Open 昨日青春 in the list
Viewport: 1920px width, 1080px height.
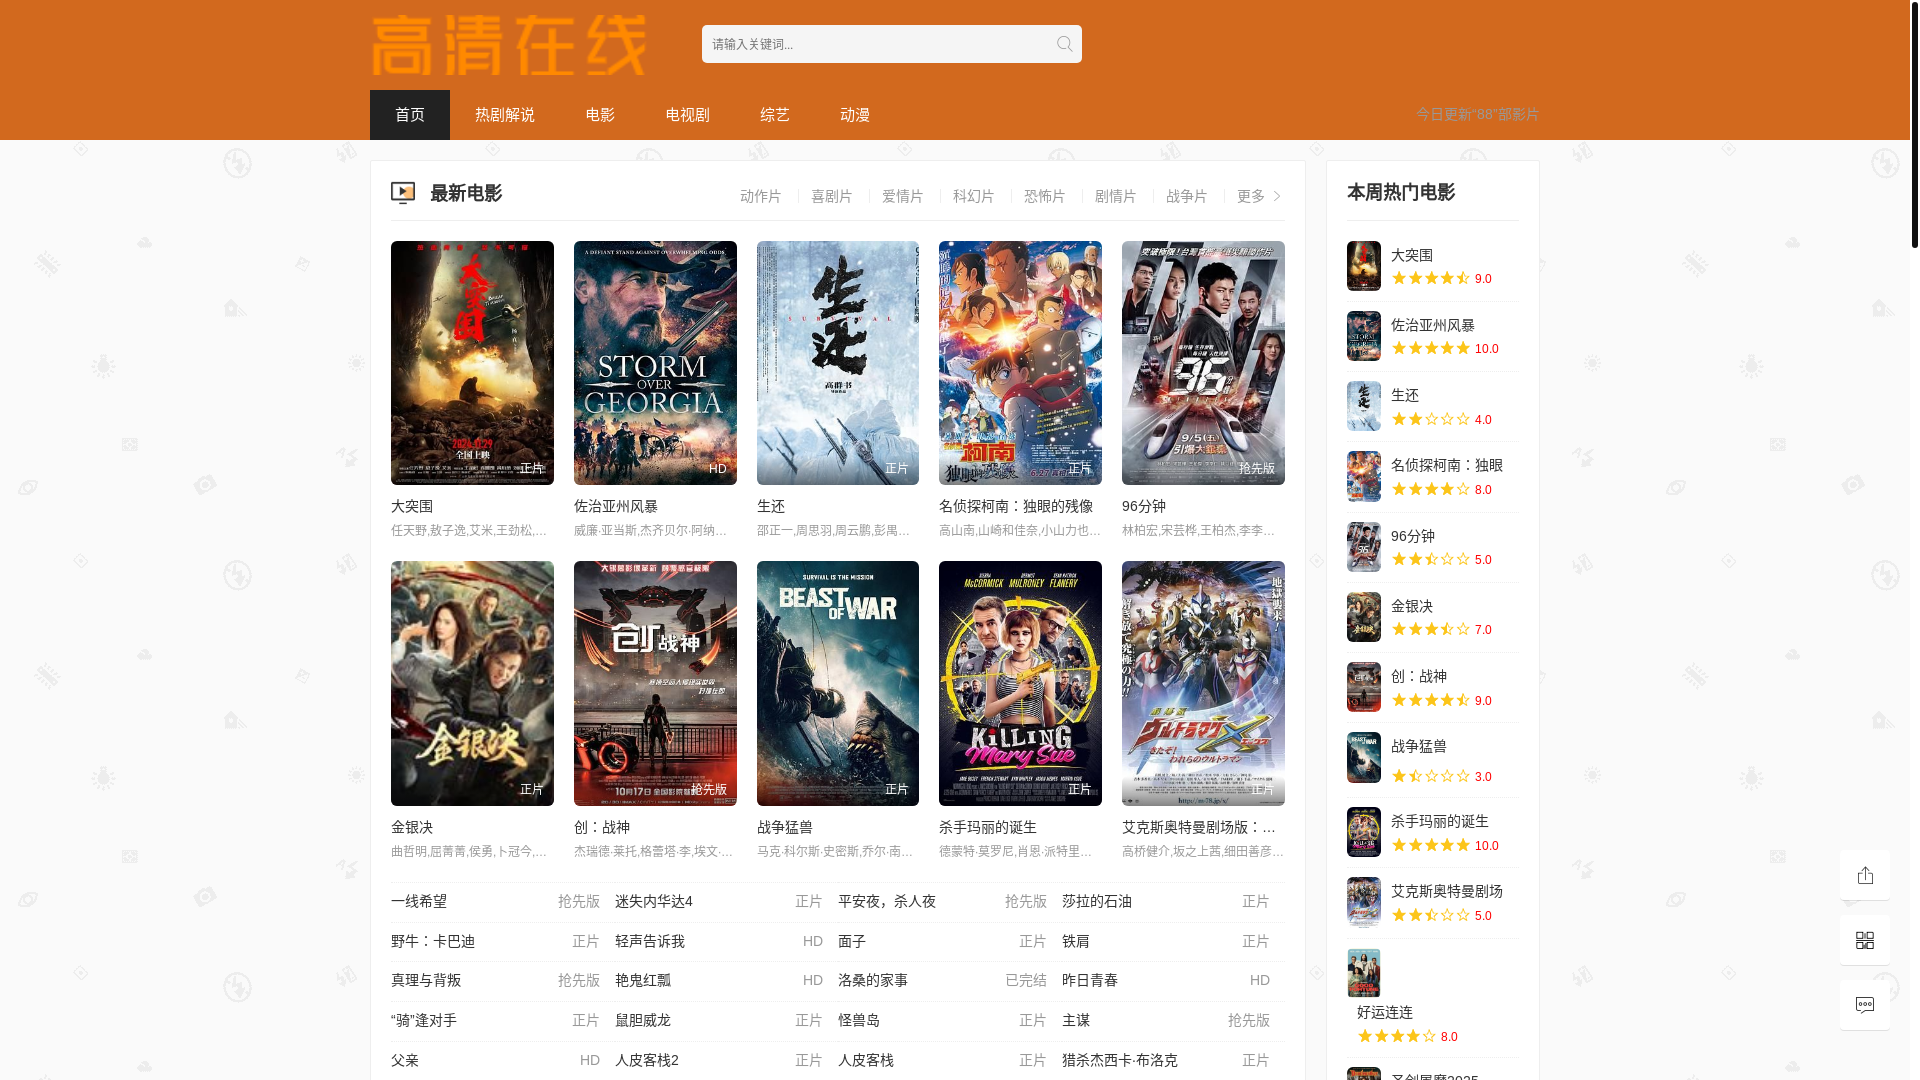[x=1090, y=980]
